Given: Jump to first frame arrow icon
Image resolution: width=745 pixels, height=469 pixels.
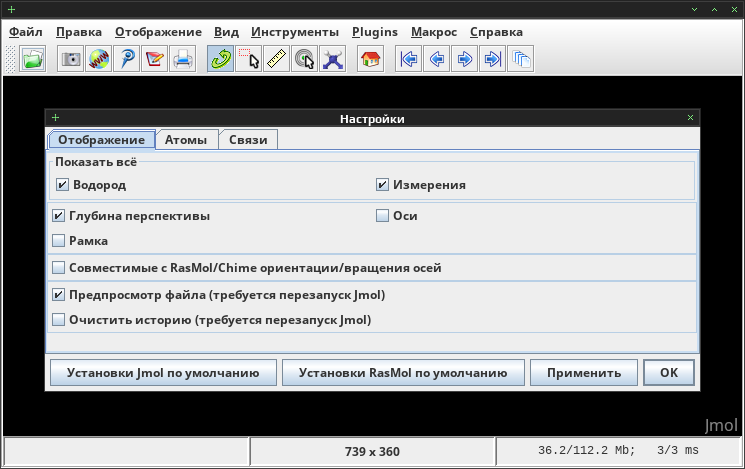Looking at the screenshot, I should click(409, 59).
